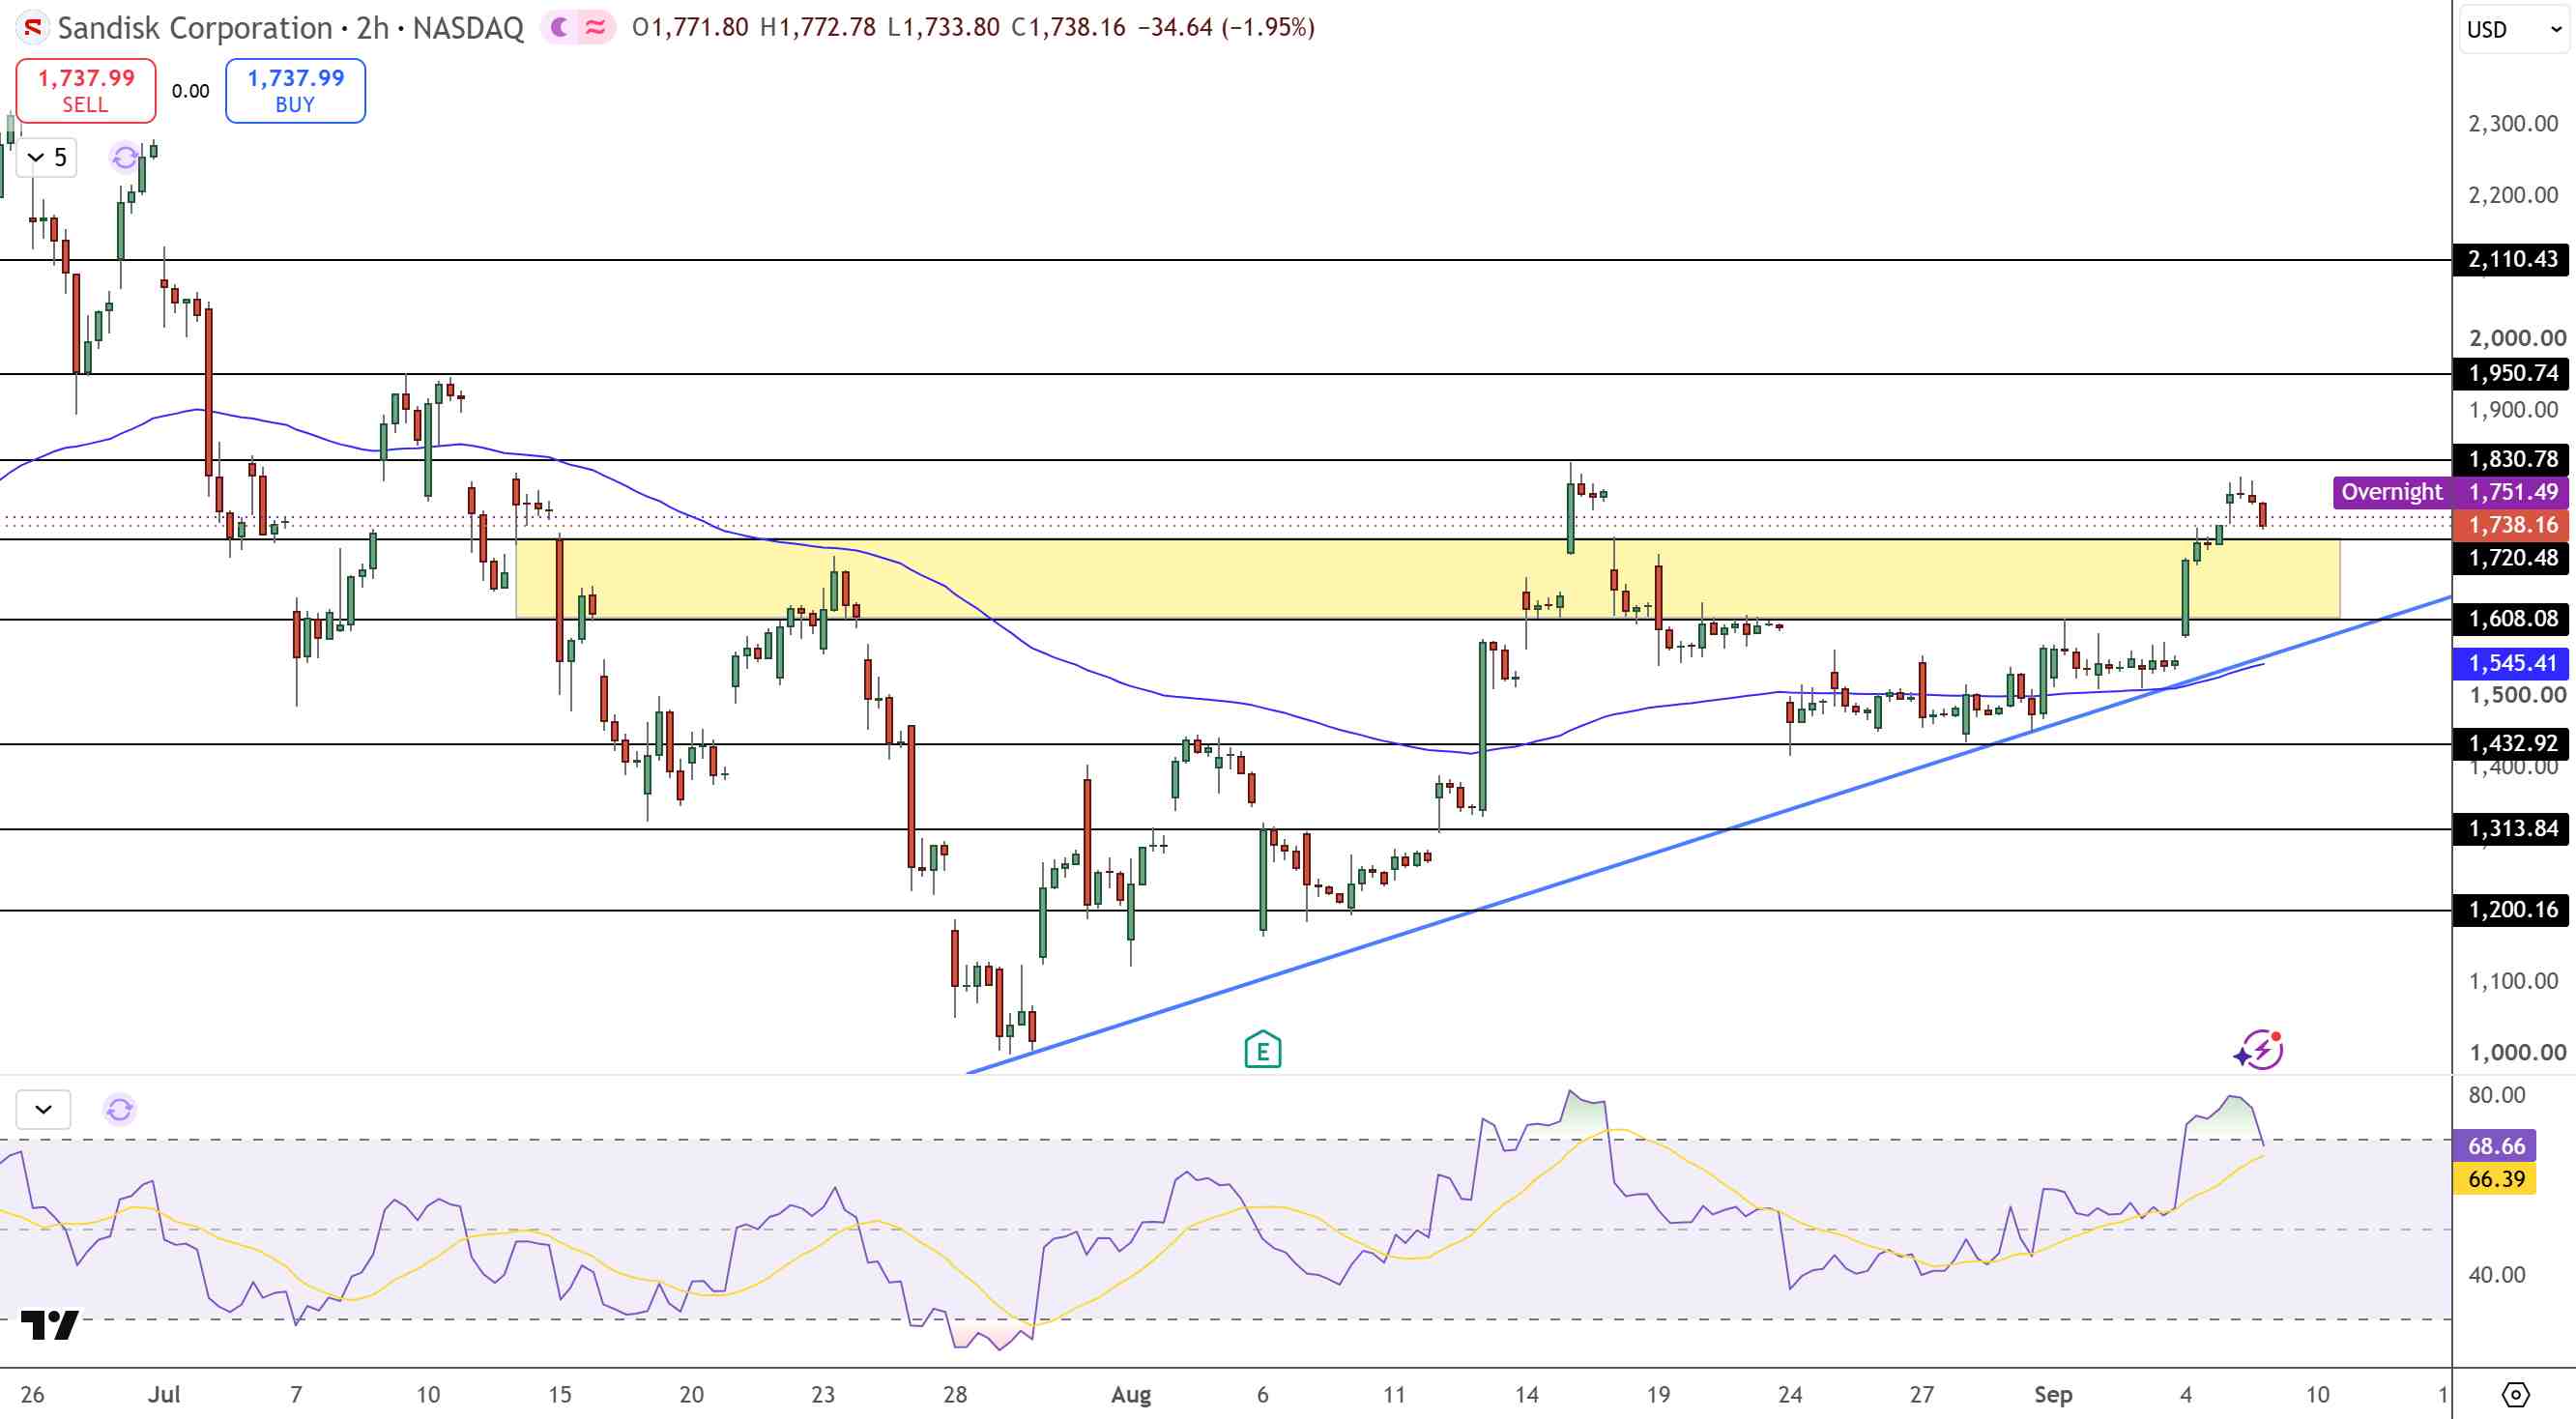2576x1419 pixels.
Task: Select the 1,313.84 horizontal line label
Action: 2512,828
